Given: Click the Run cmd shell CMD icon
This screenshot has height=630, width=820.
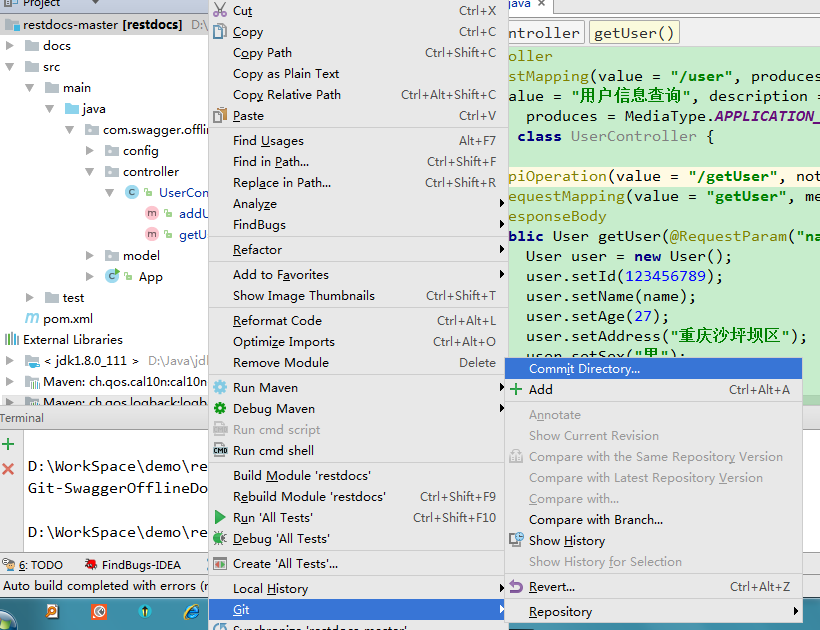Looking at the screenshot, I should tap(220, 450).
